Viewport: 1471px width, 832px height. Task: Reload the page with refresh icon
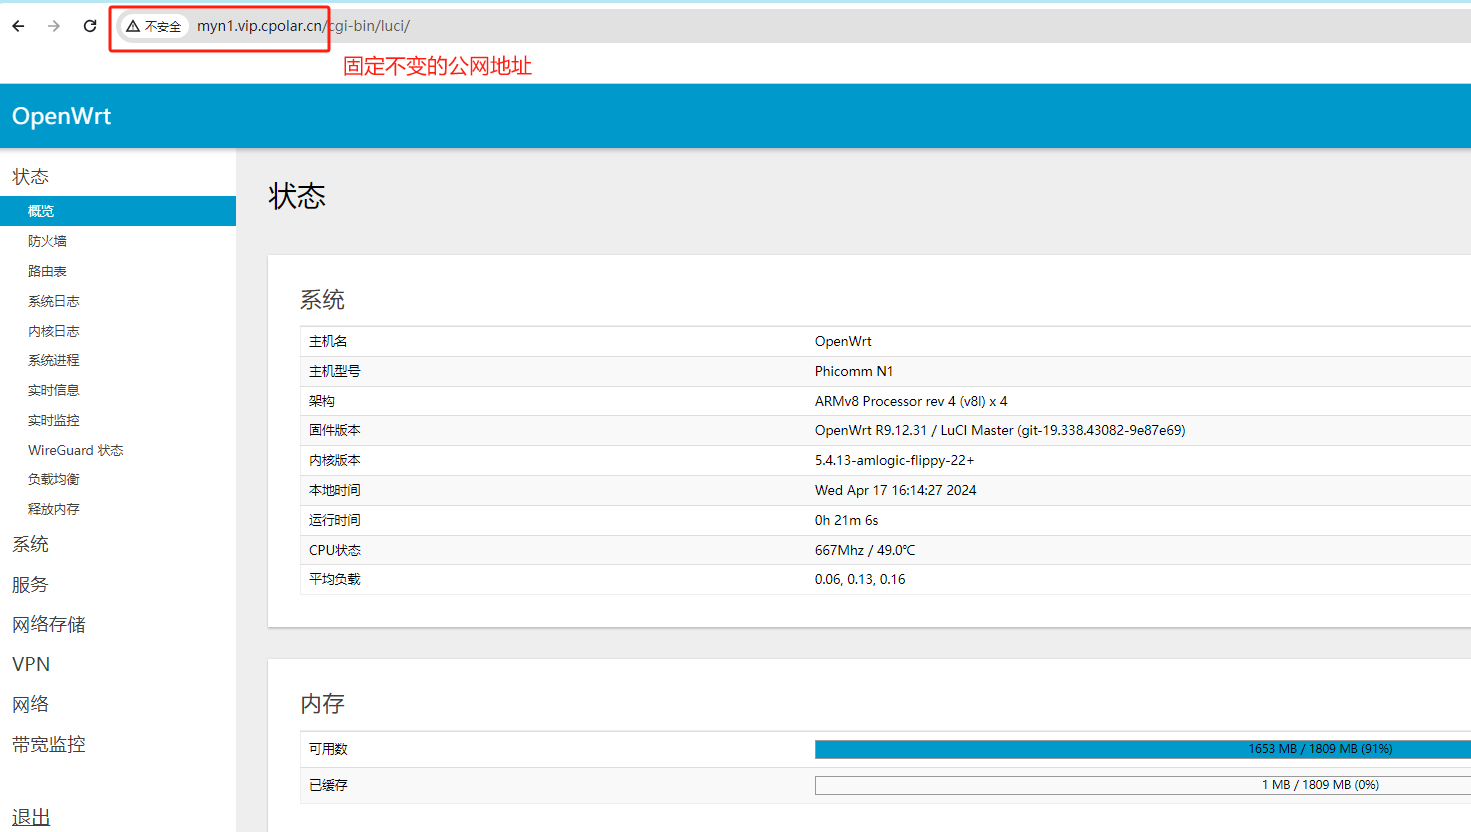click(x=90, y=26)
